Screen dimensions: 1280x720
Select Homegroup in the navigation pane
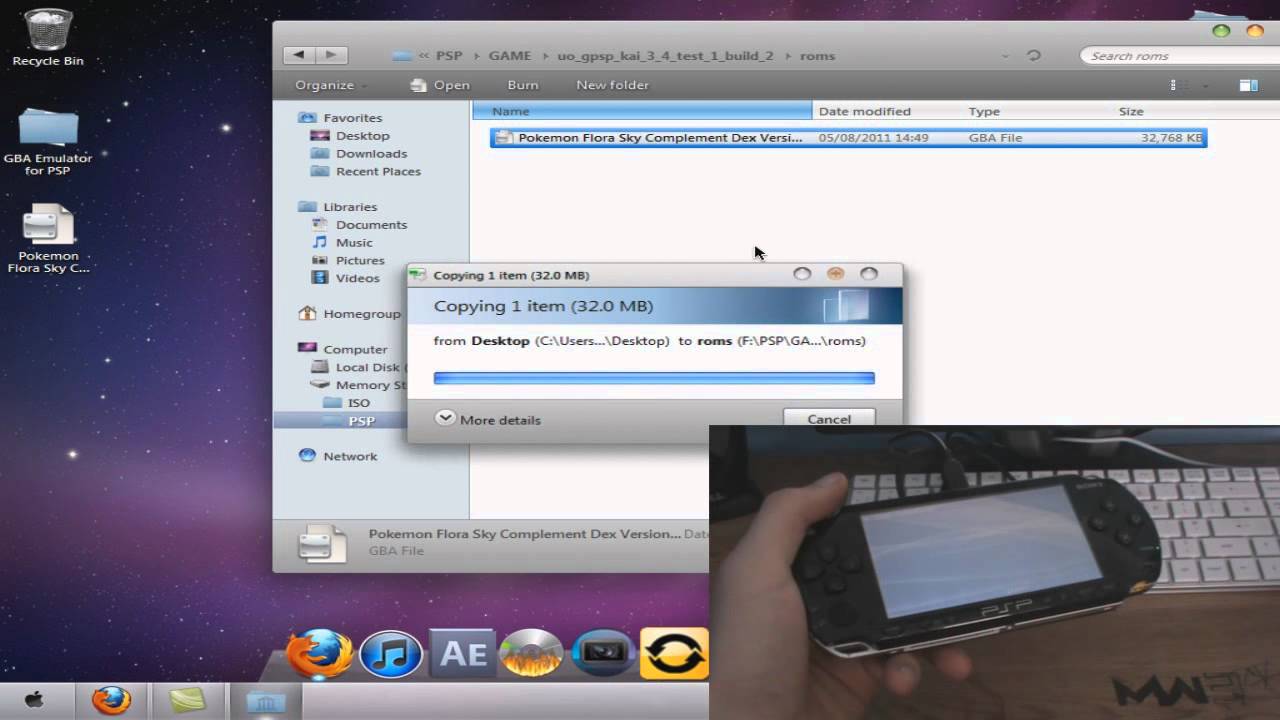pyautogui.click(x=361, y=314)
